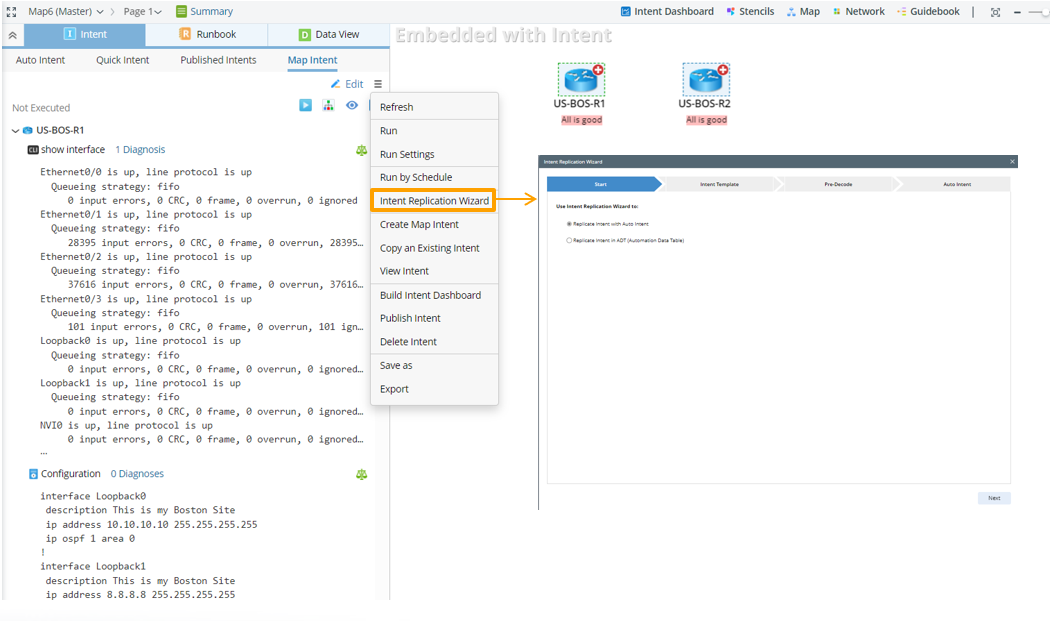Select Save as menu entry
1050x621 pixels.
click(434, 366)
